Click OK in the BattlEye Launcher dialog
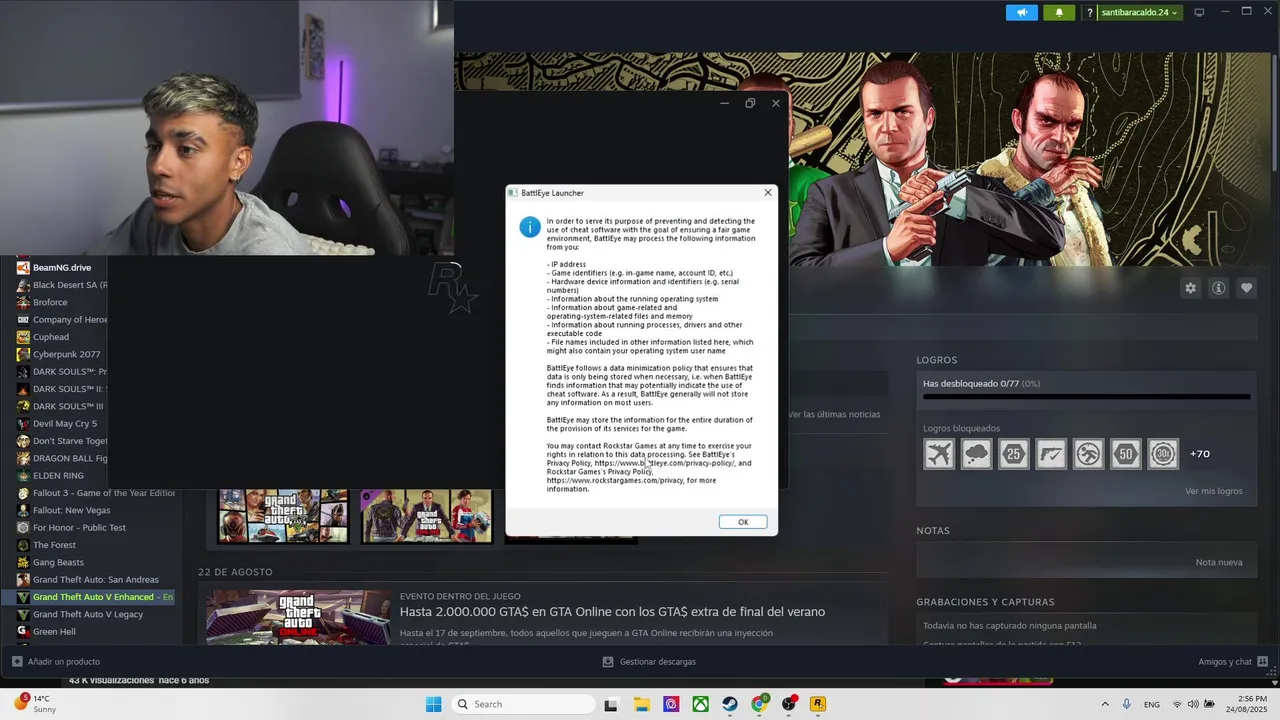This screenshot has width=1280, height=720. (743, 522)
